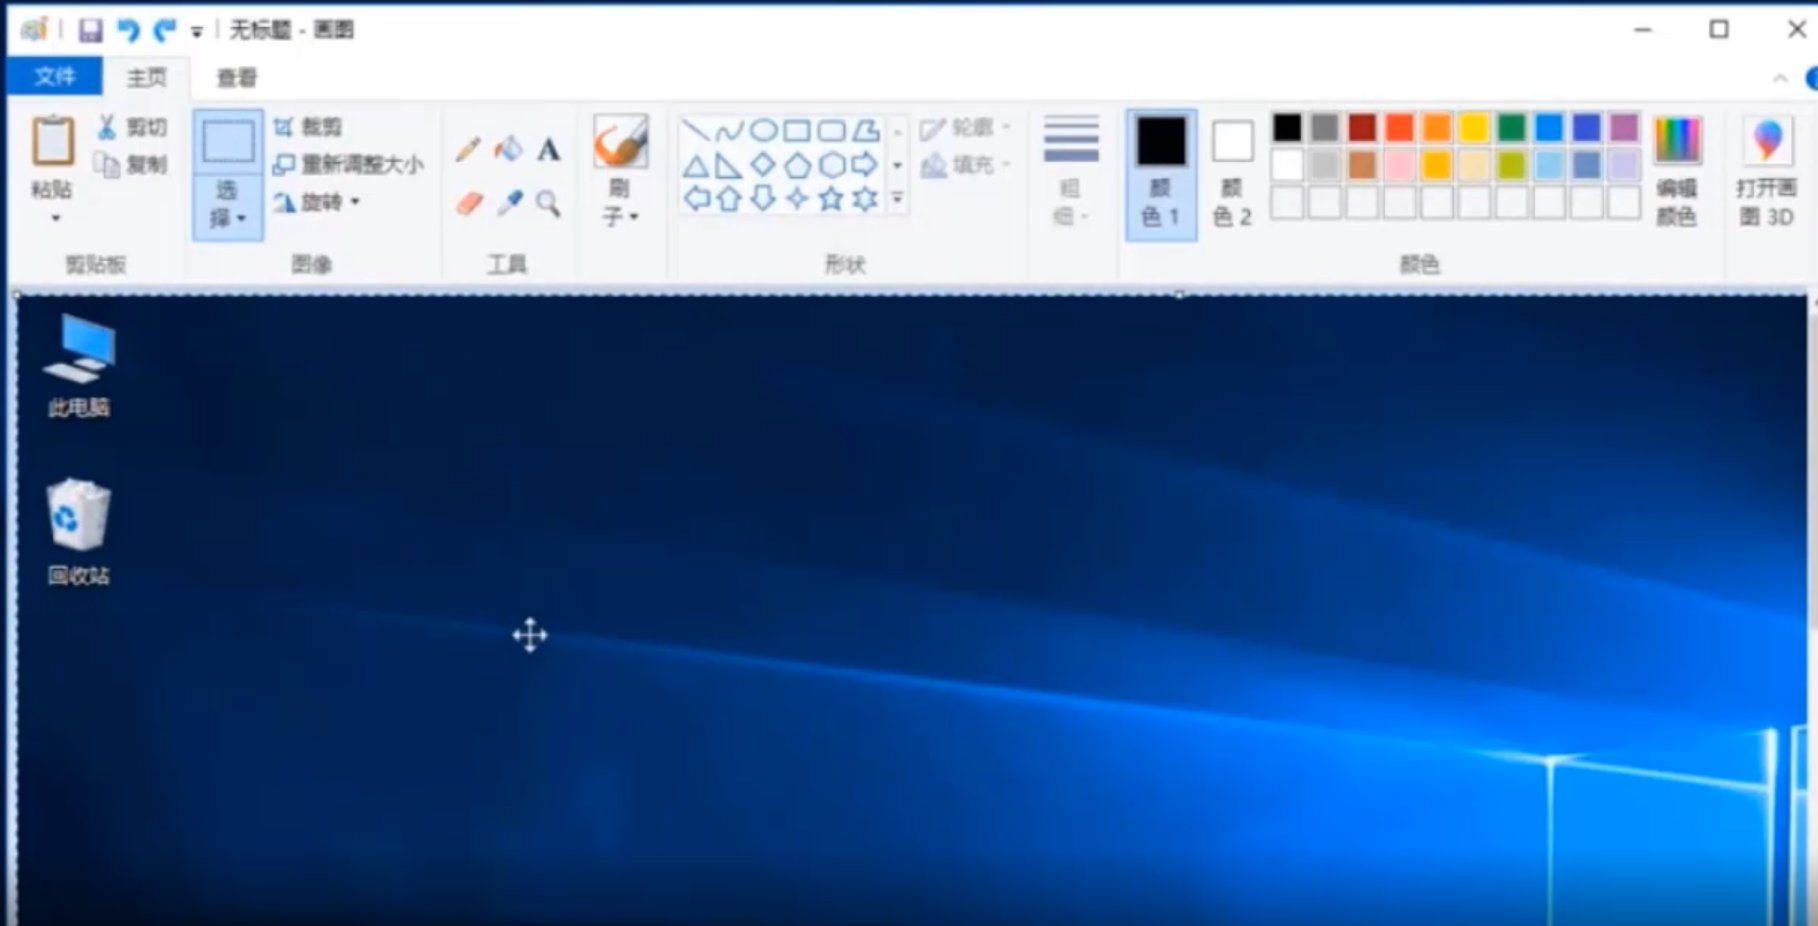Choose the Curve shape
Screen dimensions: 1818x926
click(x=729, y=130)
